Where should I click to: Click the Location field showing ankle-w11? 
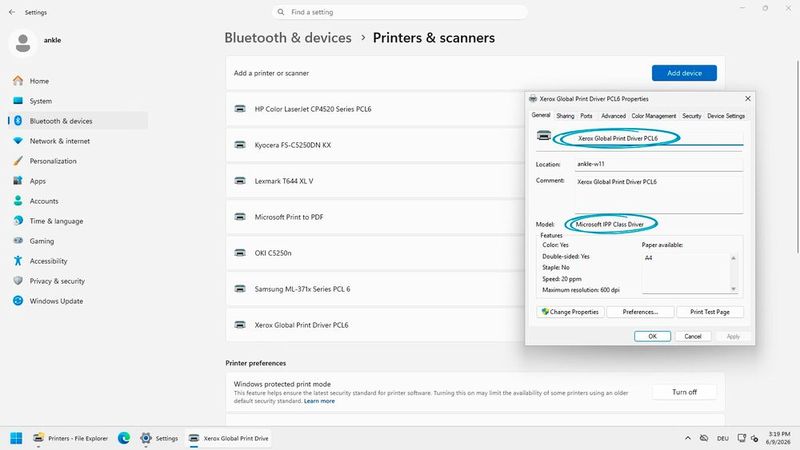(x=659, y=164)
